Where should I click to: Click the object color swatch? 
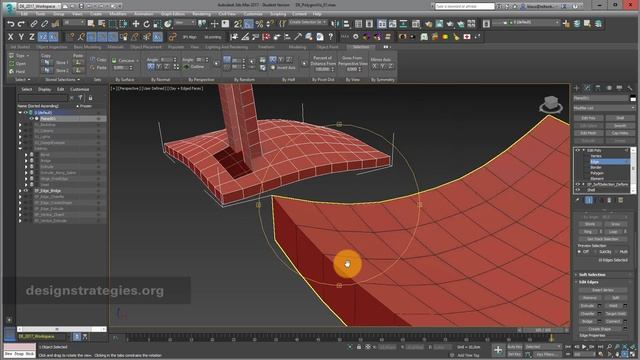tap(633, 98)
